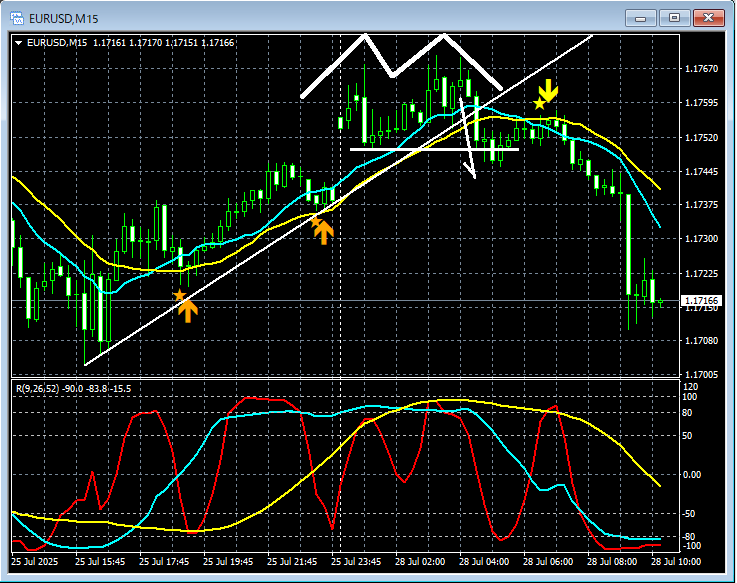Click the 28 Jul 02:00 time label

coord(420,562)
